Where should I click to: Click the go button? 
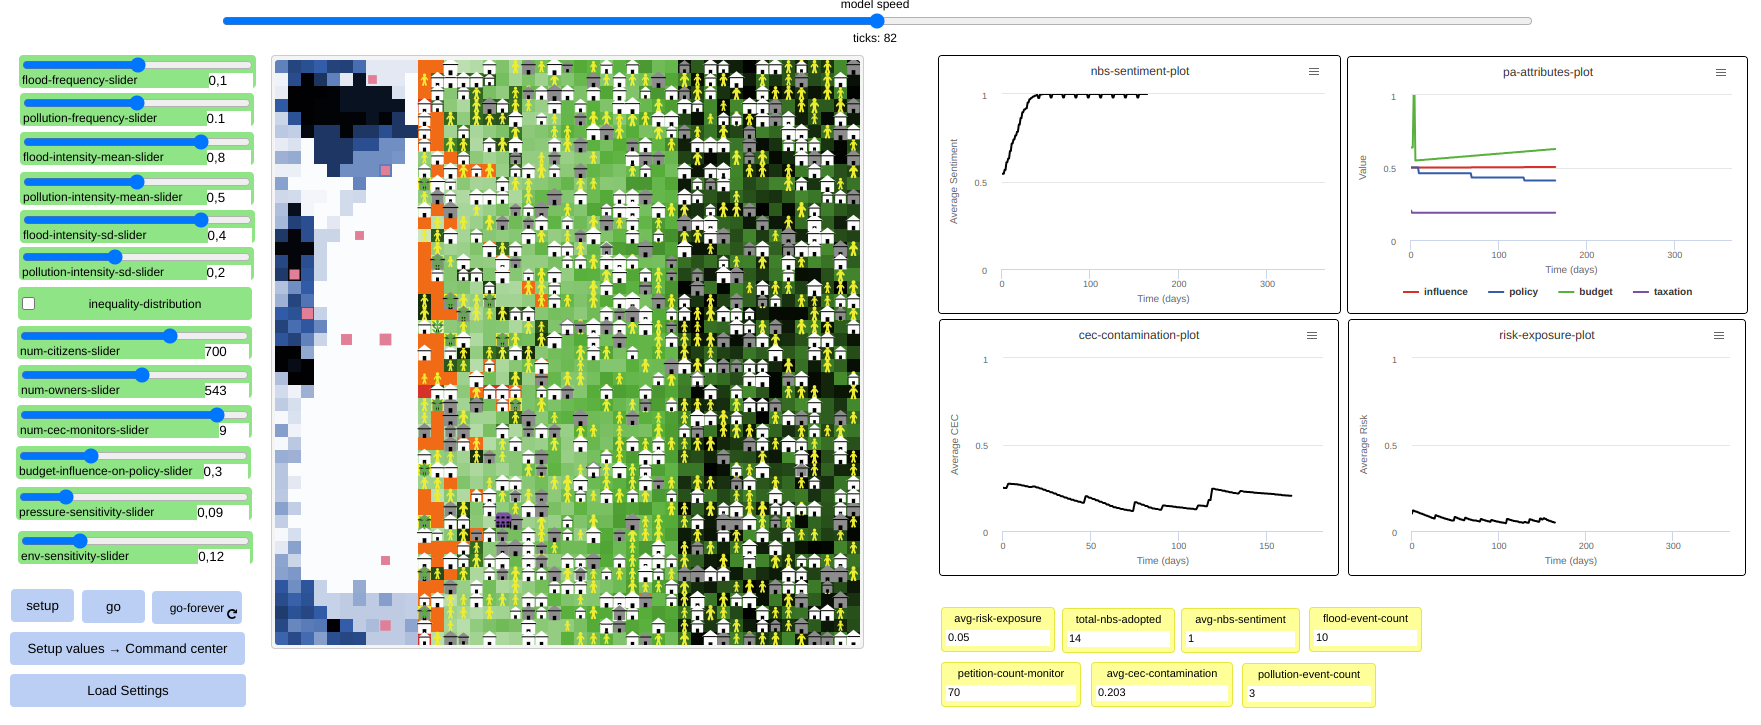(113, 607)
